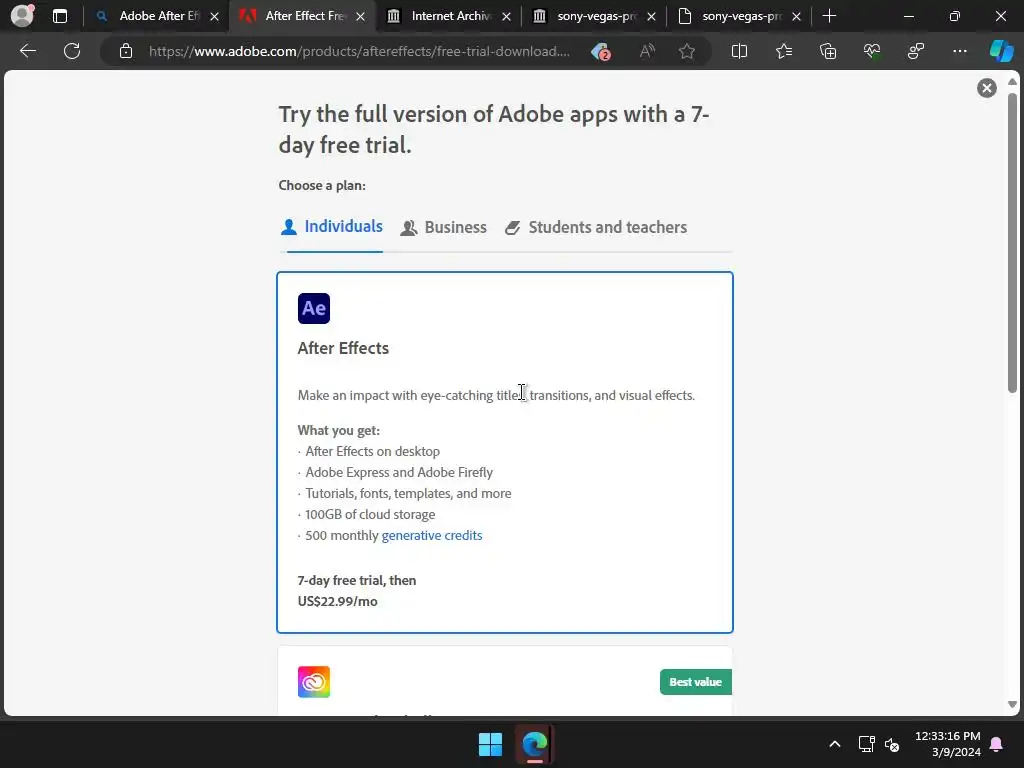The image size is (1024, 768).
Task: View site information lock icon
Action: coord(126,51)
